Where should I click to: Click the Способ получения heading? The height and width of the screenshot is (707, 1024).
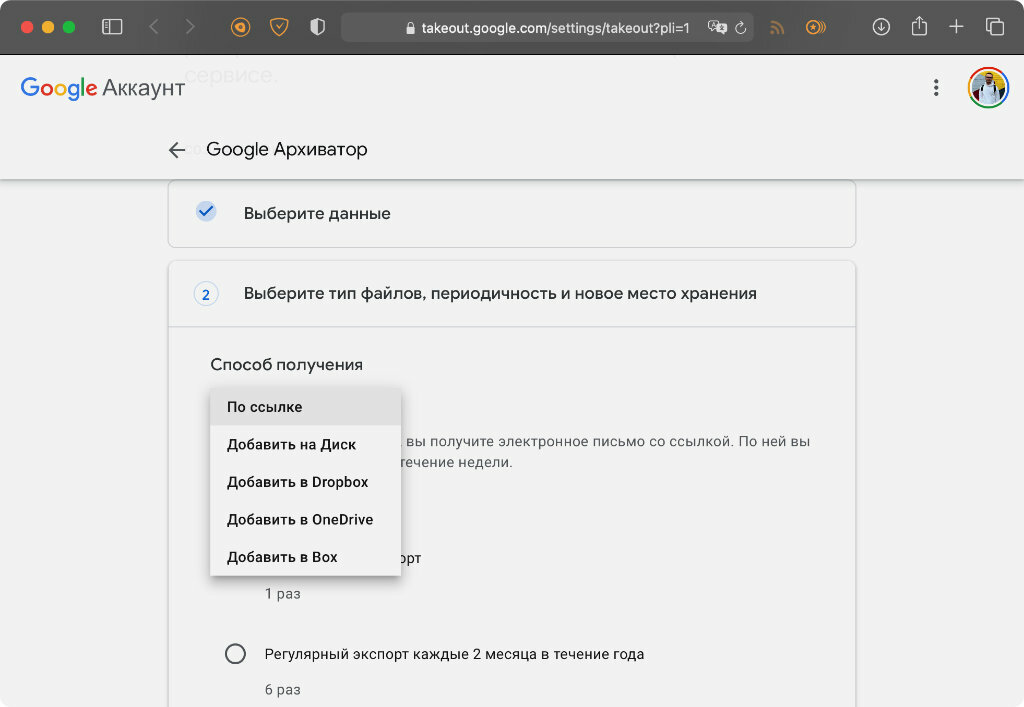(286, 364)
